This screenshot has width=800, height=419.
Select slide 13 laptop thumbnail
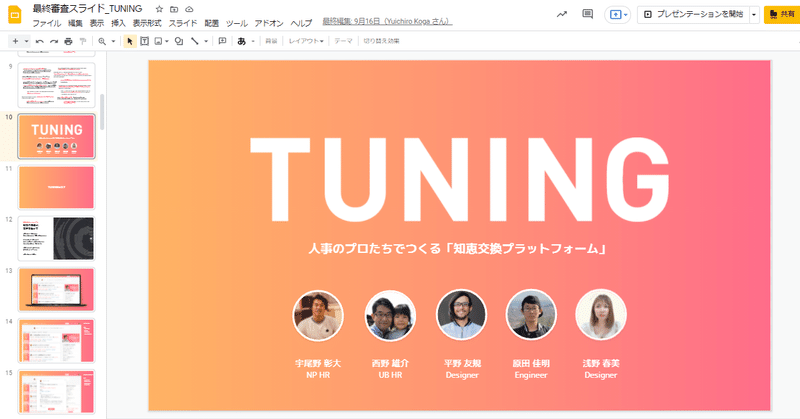click(x=57, y=289)
